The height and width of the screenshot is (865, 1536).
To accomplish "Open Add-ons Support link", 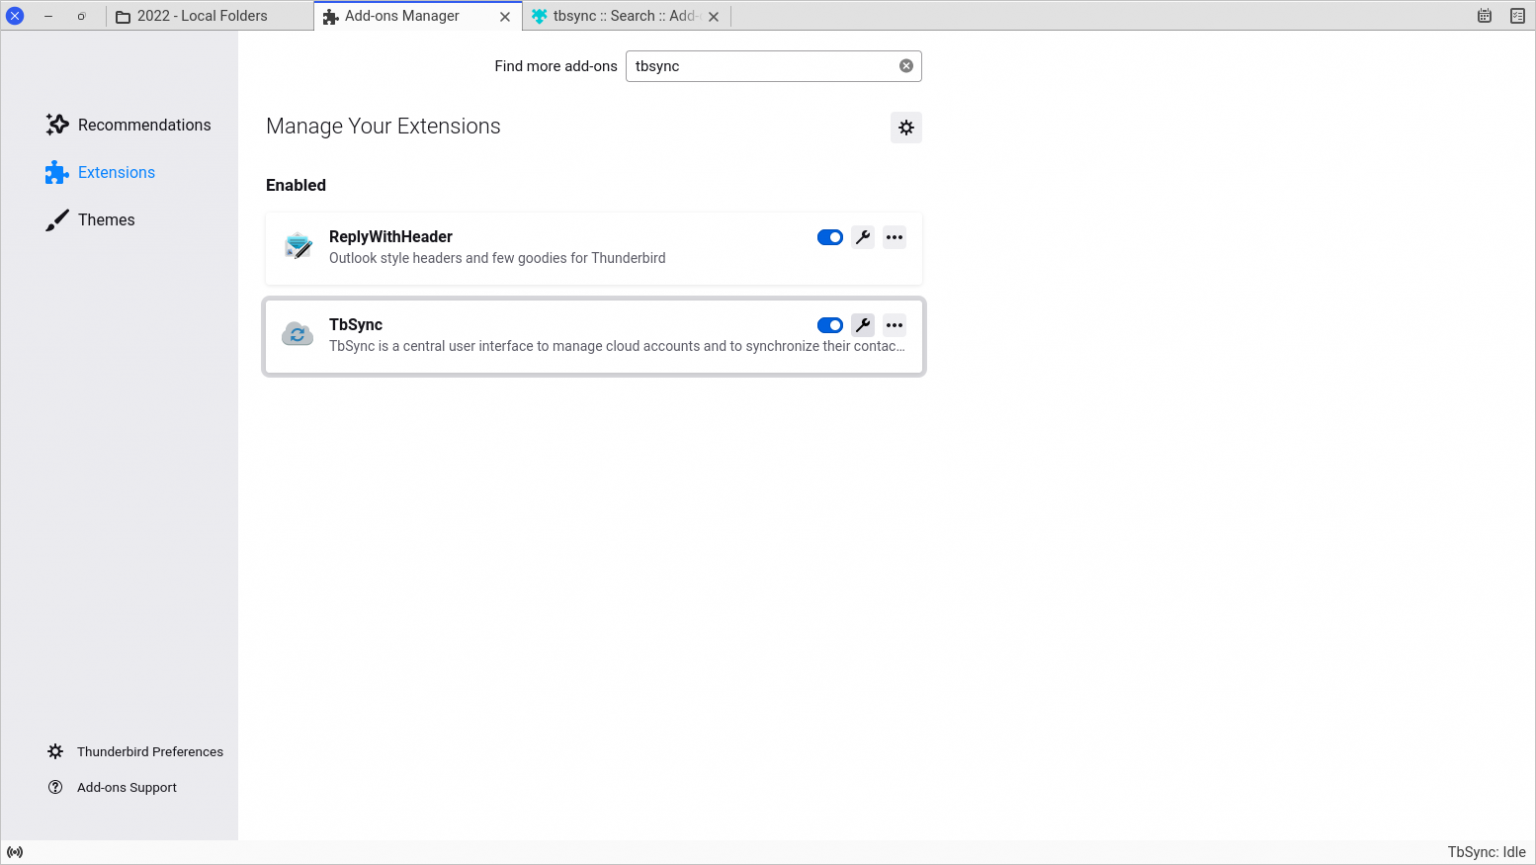I will coord(112,788).
